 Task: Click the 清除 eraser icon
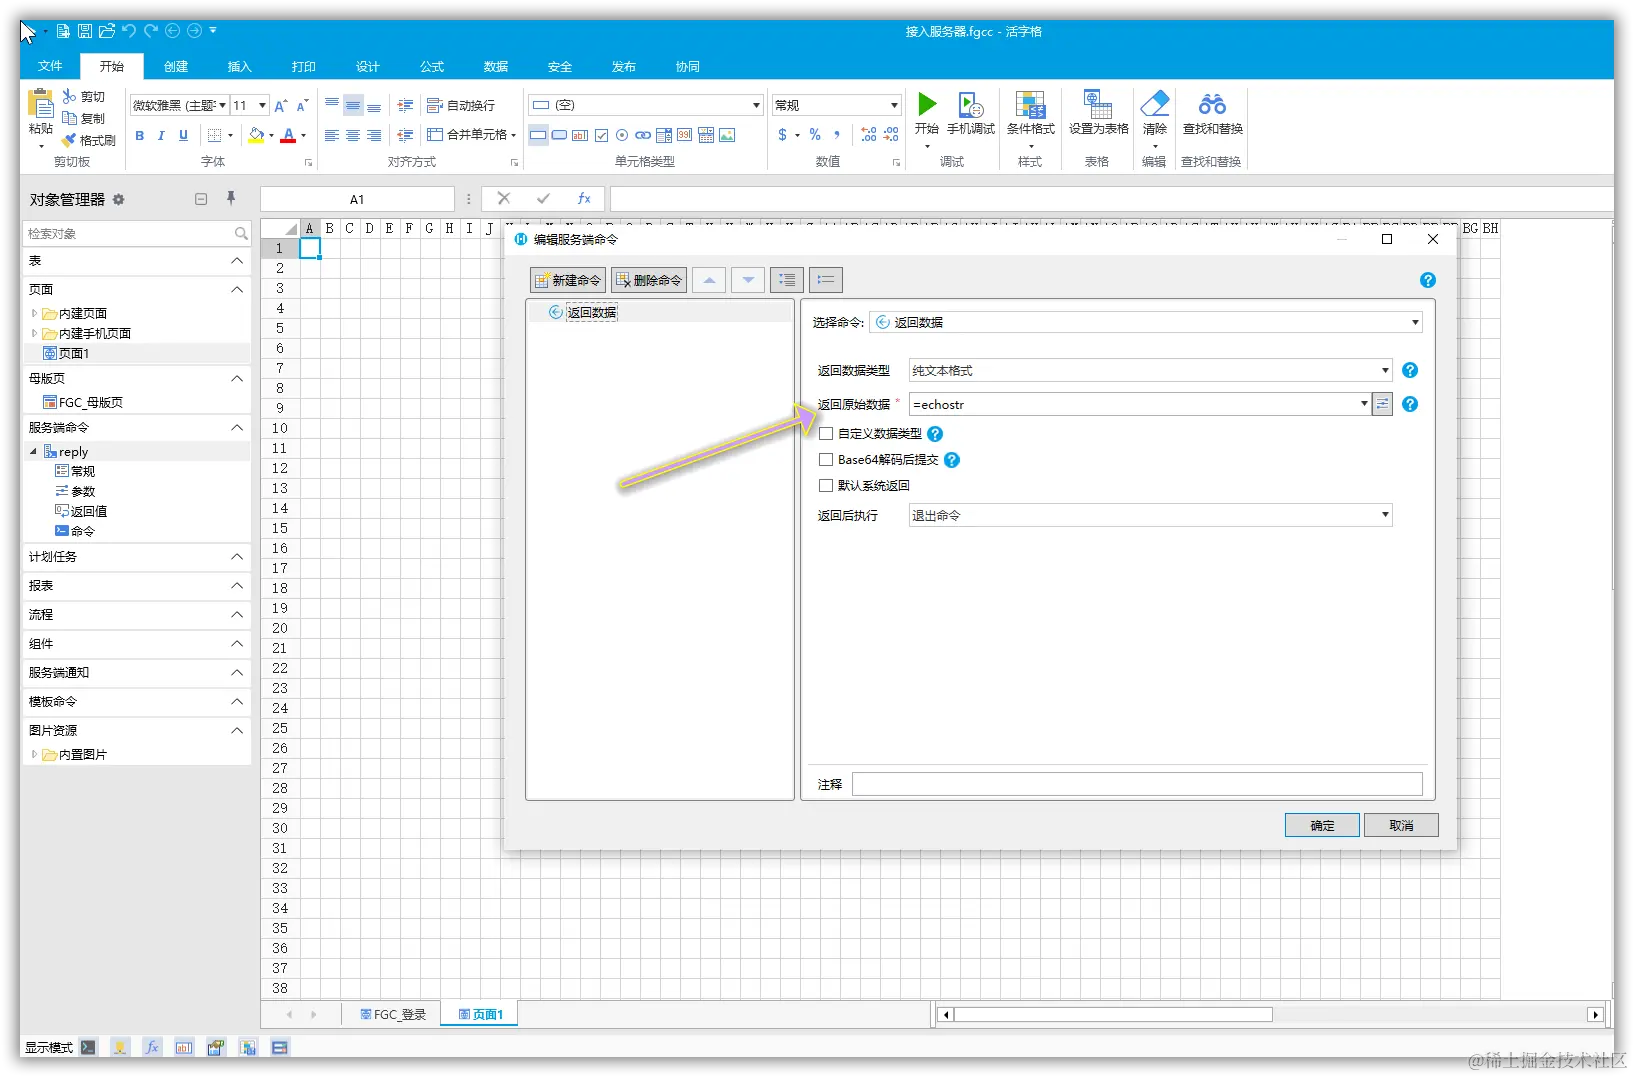coord(1155,104)
